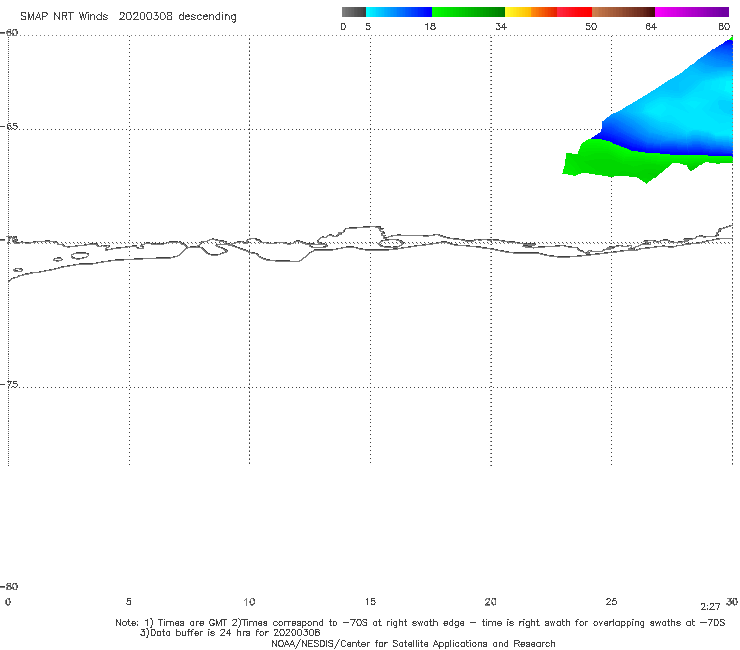Viewport: 740px width, 650px height.
Task: Click the longitude axis label 5
Action: tap(128, 602)
